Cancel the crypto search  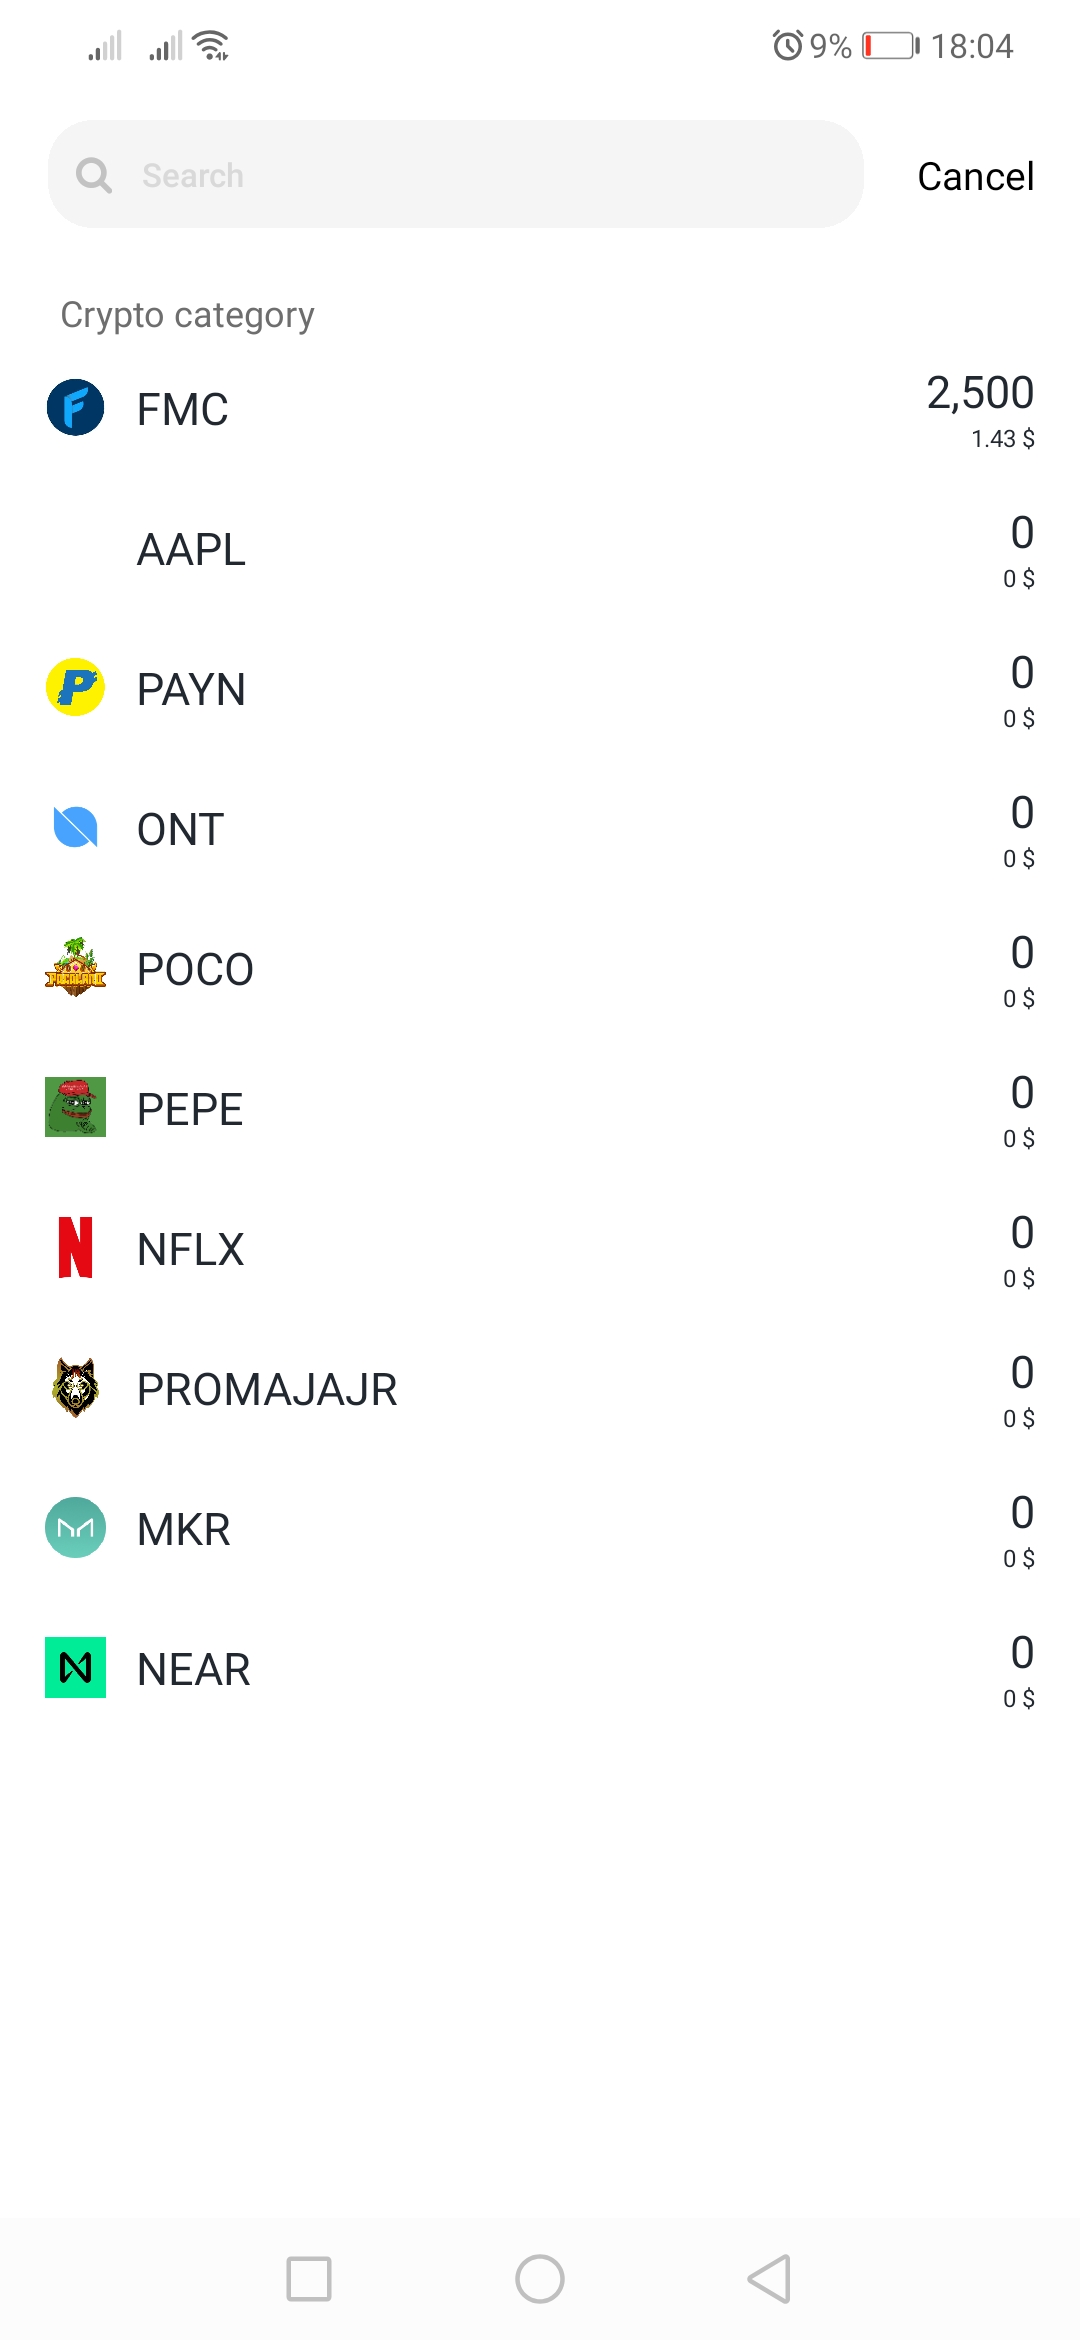[x=975, y=176]
